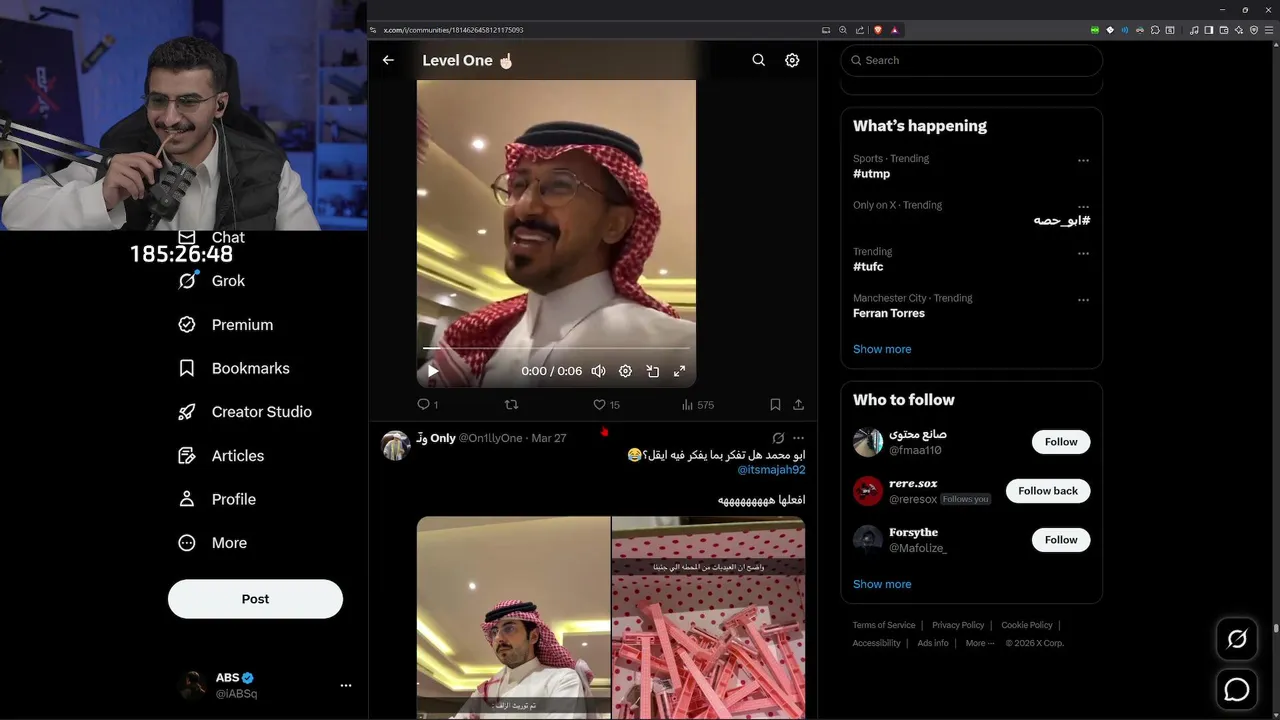Open options for #ابو_حصه trend
The height and width of the screenshot is (720, 1280).
point(1083,207)
